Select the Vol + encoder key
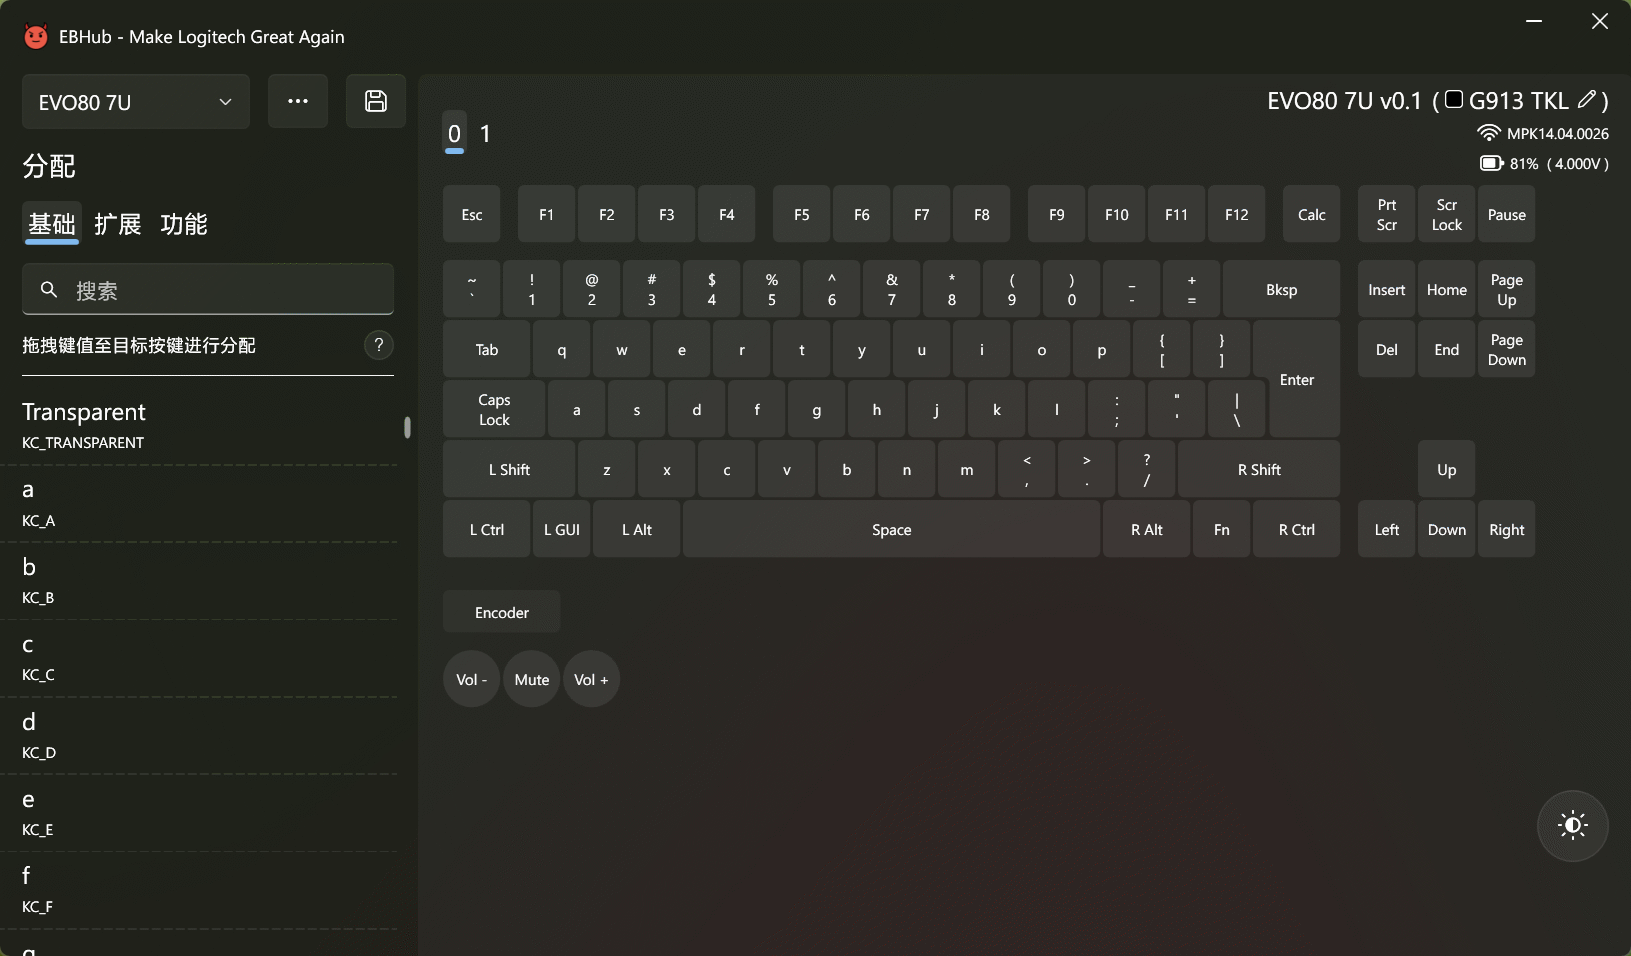 pyautogui.click(x=591, y=680)
